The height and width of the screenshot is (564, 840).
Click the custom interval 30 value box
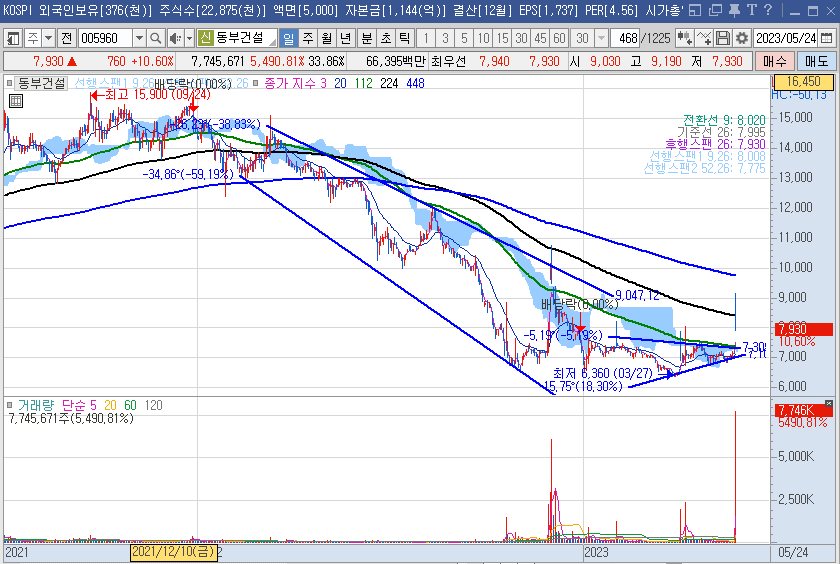pyautogui.click(x=582, y=38)
